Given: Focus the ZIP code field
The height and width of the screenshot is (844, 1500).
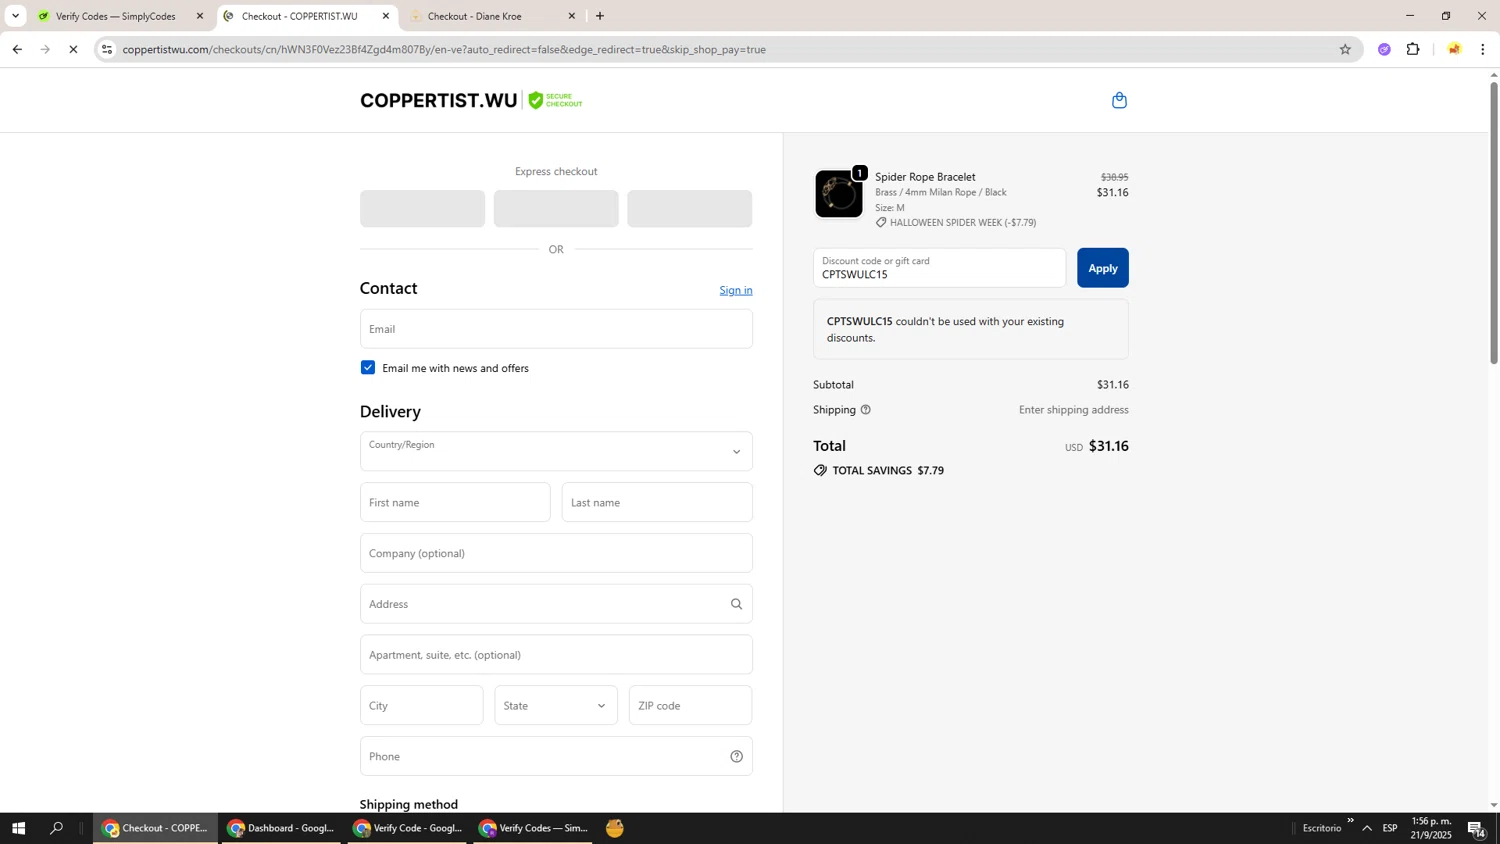Looking at the screenshot, I should coord(690,706).
